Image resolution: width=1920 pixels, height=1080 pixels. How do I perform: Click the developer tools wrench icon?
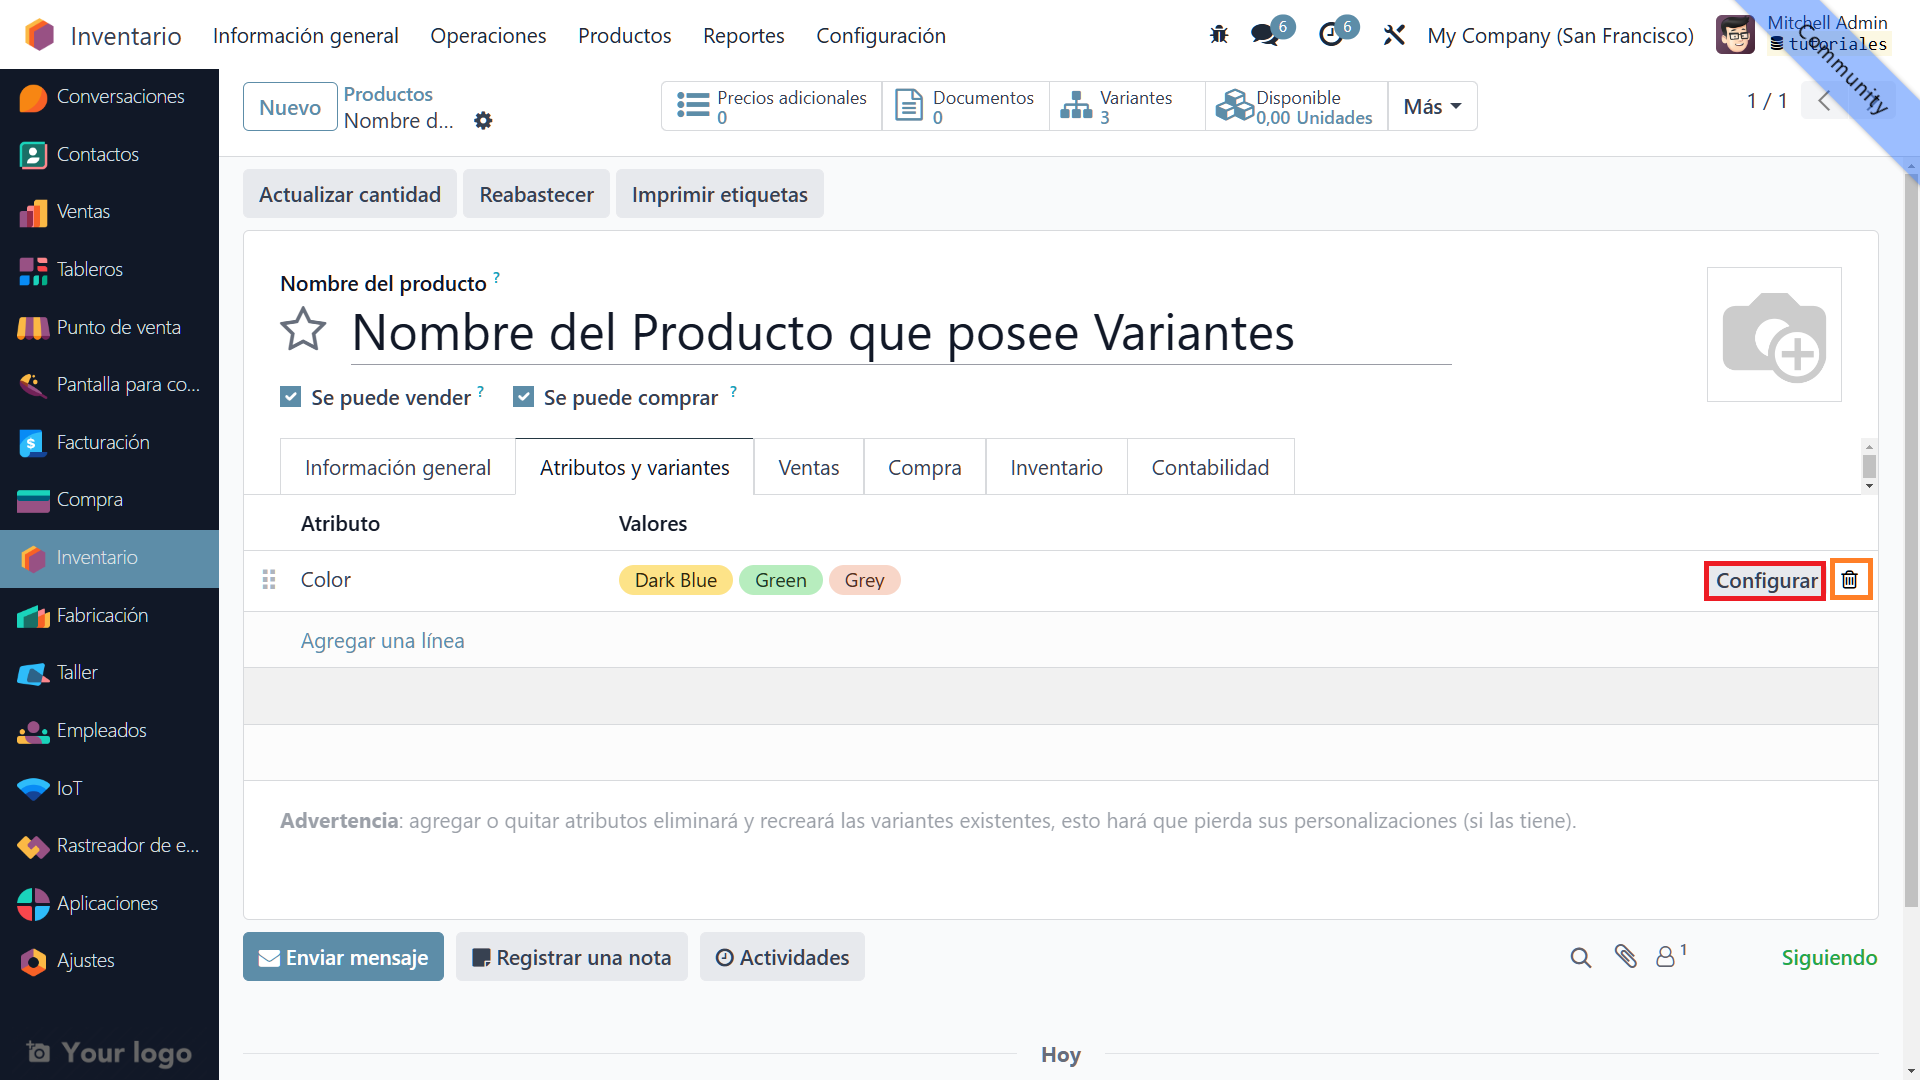[1394, 35]
